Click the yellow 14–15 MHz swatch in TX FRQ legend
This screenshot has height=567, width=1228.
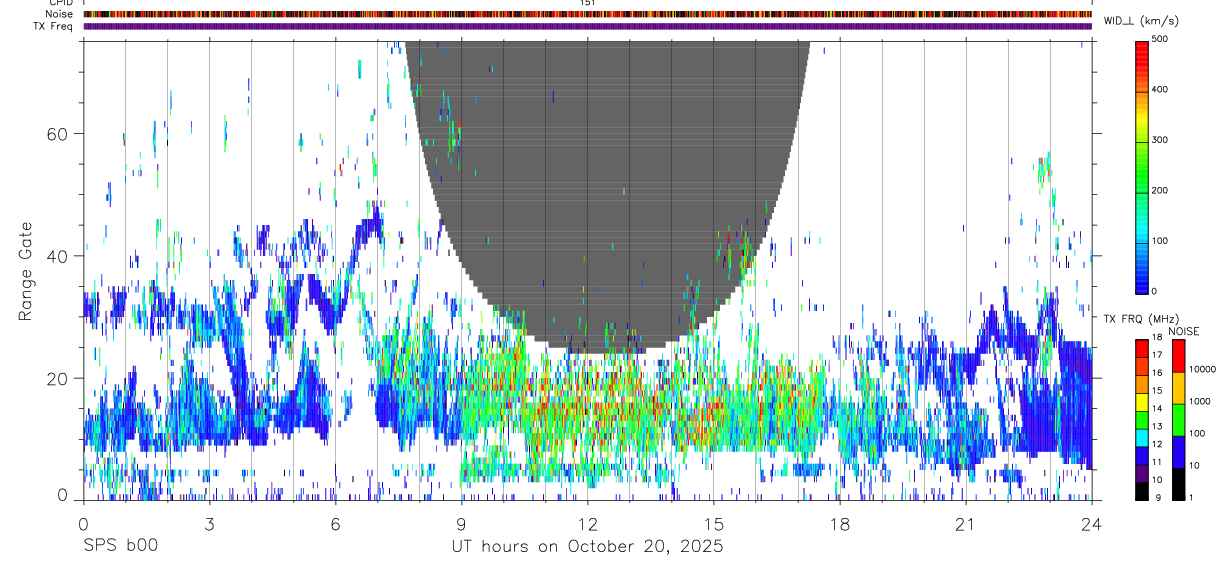pyautogui.click(x=1142, y=402)
